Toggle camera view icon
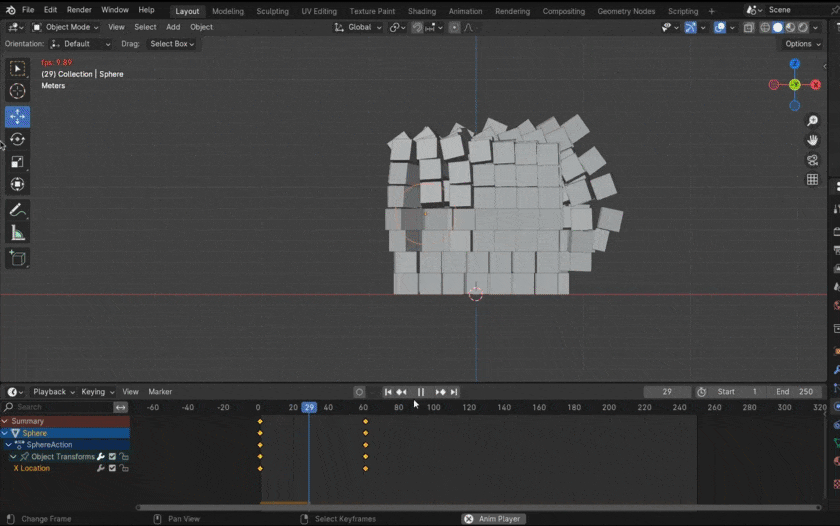 [x=813, y=160]
